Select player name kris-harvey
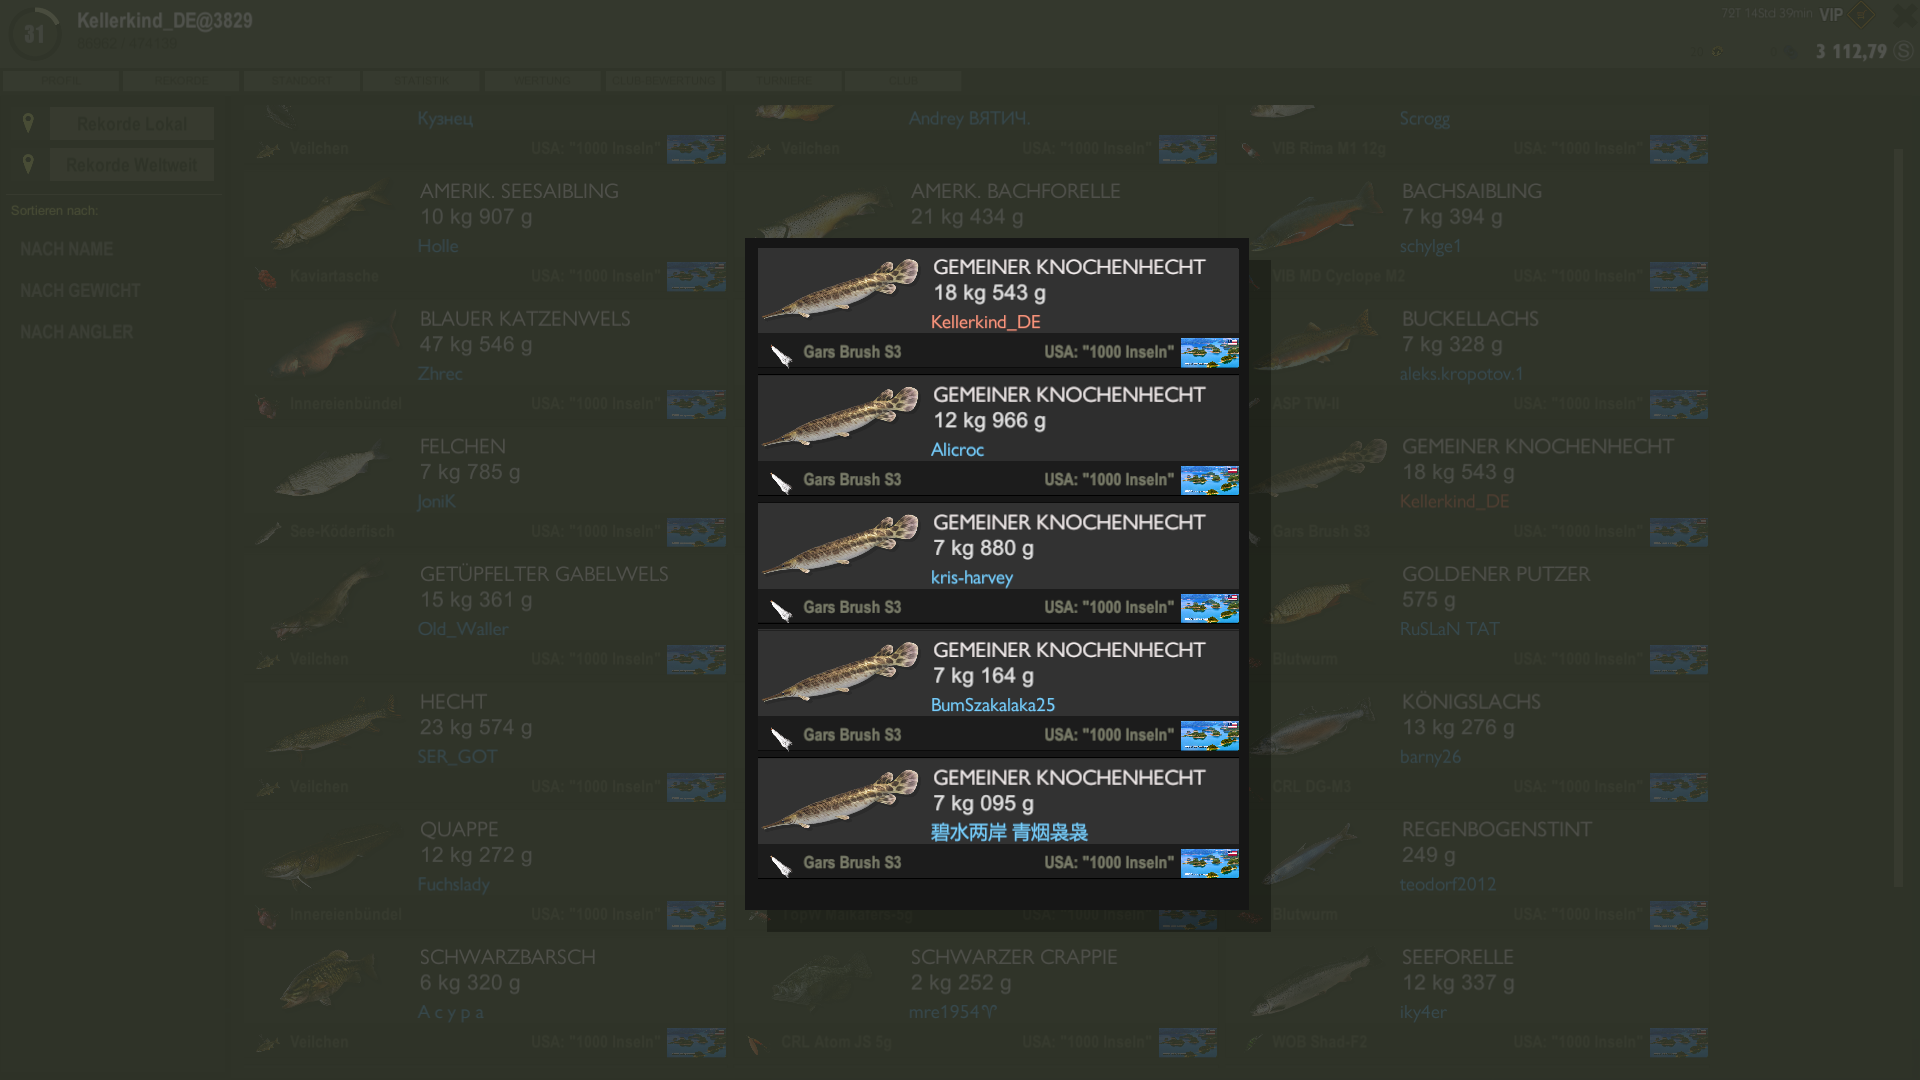The image size is (1920, 1080). coord(971,578)
